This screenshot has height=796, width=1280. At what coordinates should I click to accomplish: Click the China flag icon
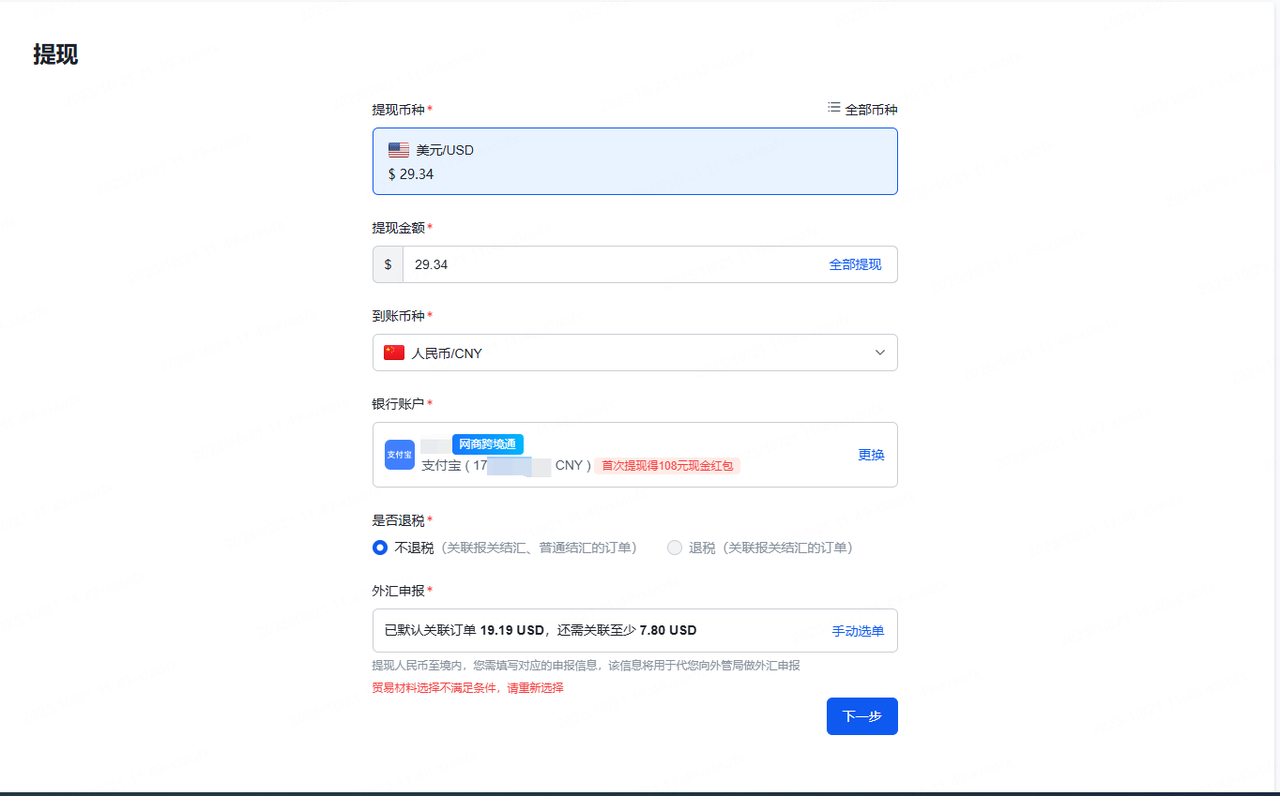click(394, 353)
